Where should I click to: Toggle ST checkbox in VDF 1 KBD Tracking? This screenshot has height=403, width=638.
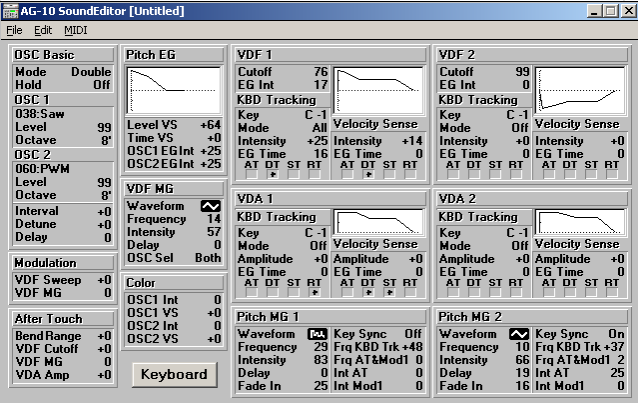(293, 175)
